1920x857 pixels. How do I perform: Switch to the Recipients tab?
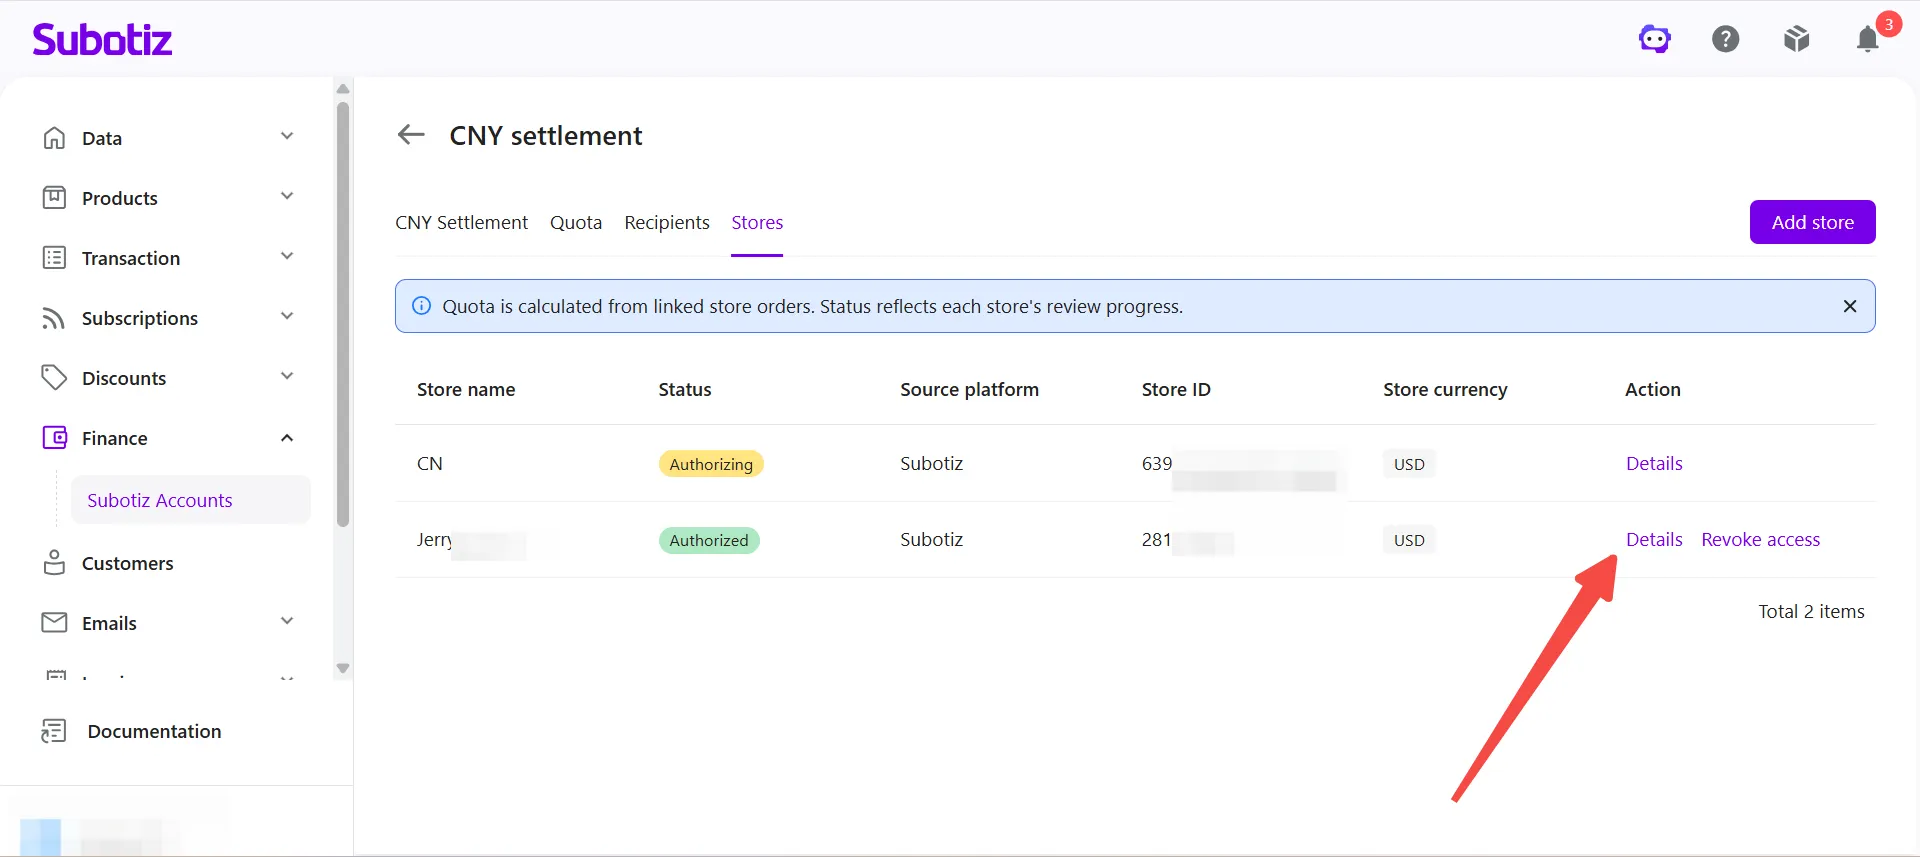tap(667, 222)
